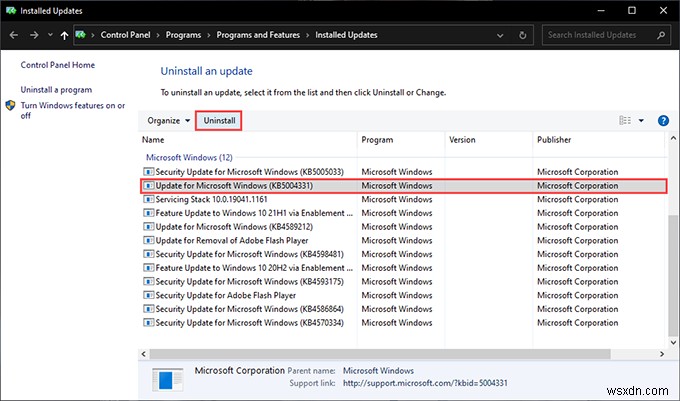680x401 pixels.
Task: Select Programs and Features in the breadcrumb
Action: [258, 35]
